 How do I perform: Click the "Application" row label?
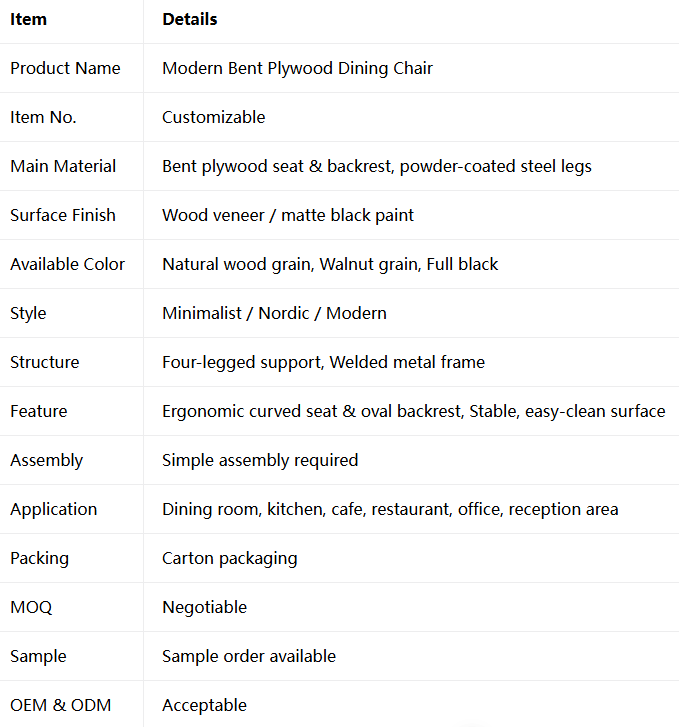[x=54, y=510]
